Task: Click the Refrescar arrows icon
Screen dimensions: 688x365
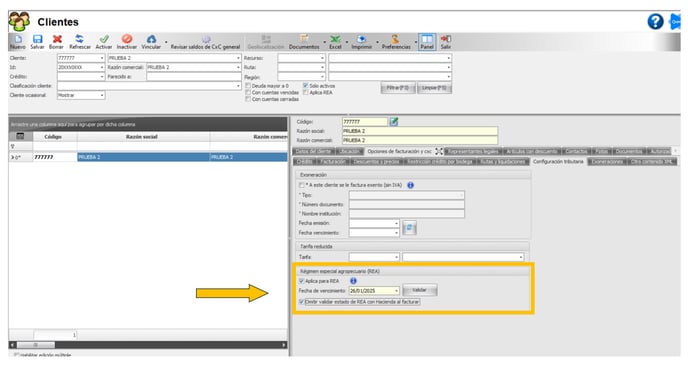Action: [x=79, y=39]
